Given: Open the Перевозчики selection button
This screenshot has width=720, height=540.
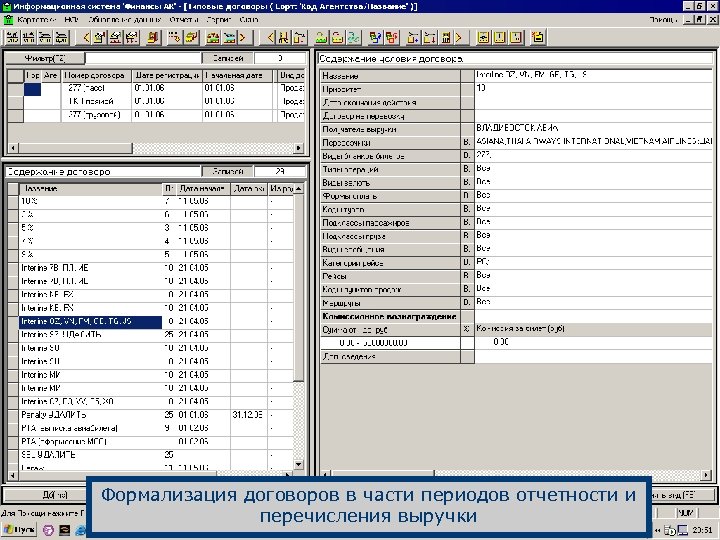Looking at the screenshot, I should pyautogui.click(x=467, y=142).
